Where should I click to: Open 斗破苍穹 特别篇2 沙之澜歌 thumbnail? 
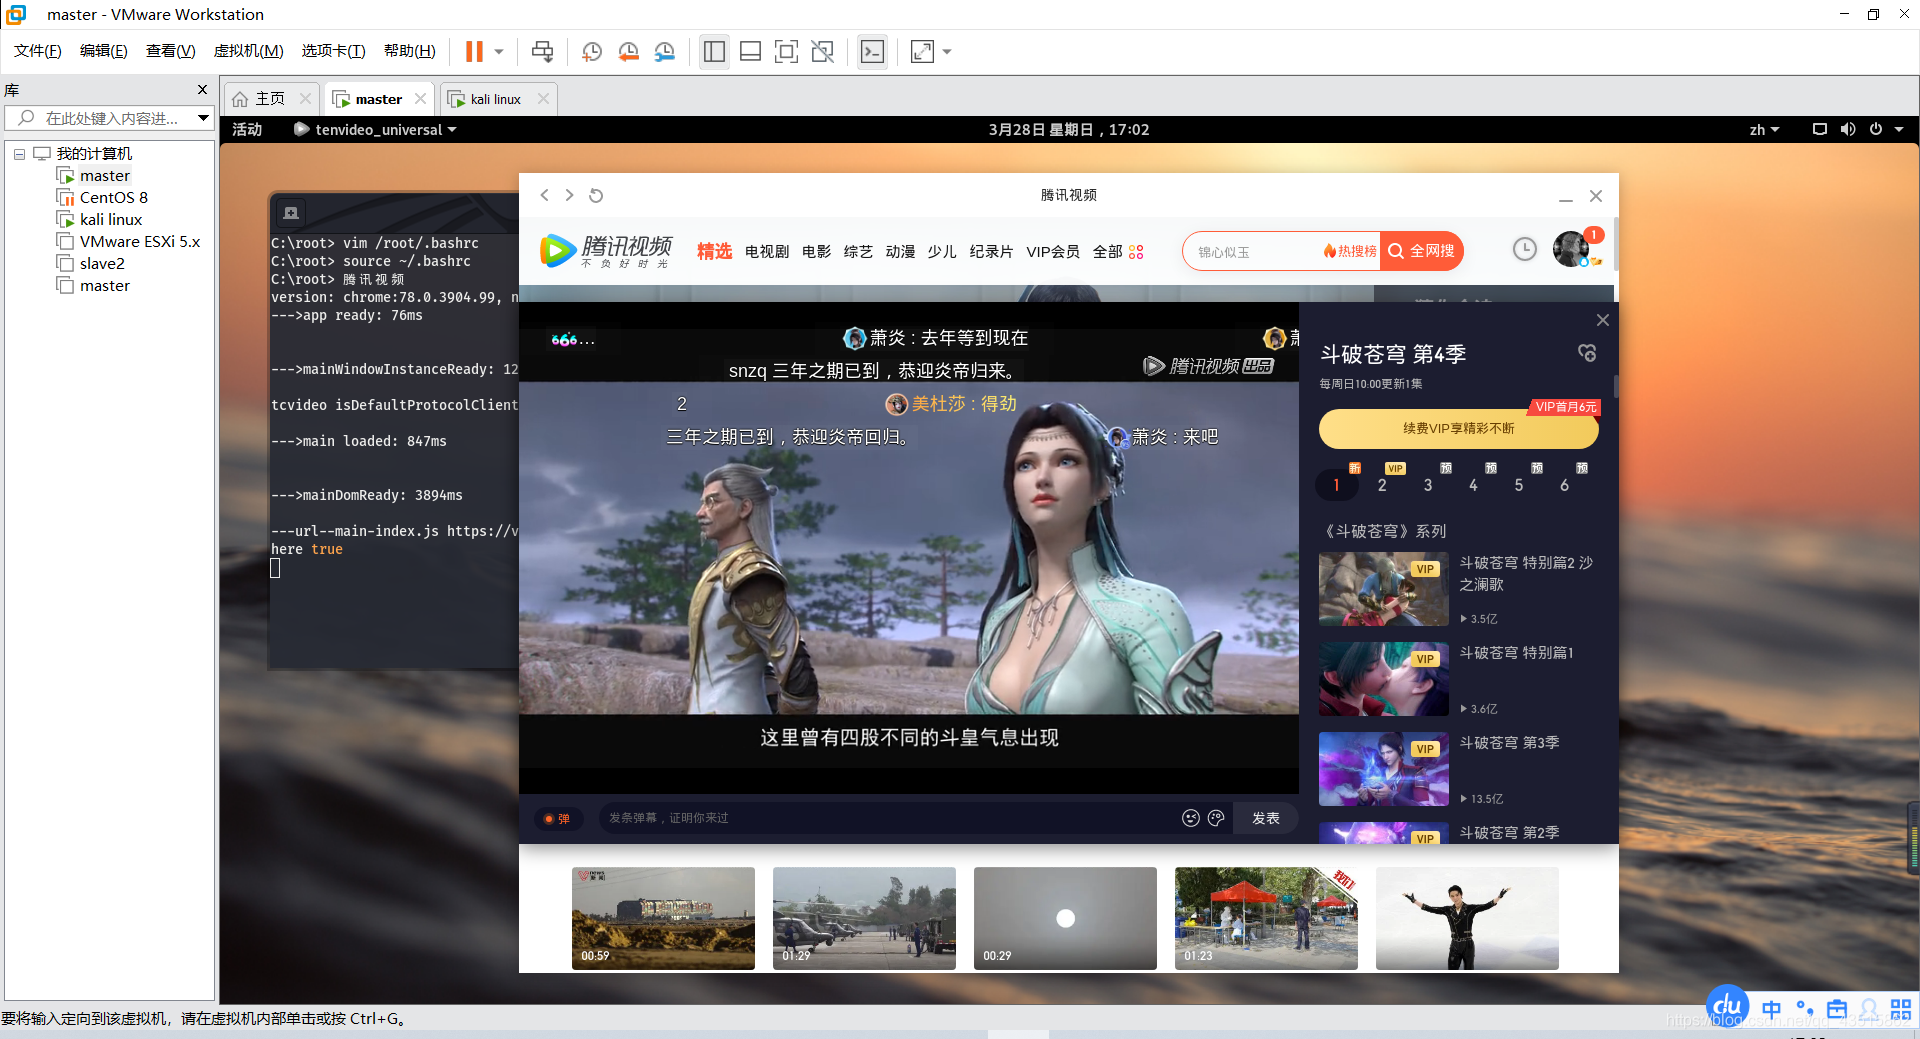1384,589
